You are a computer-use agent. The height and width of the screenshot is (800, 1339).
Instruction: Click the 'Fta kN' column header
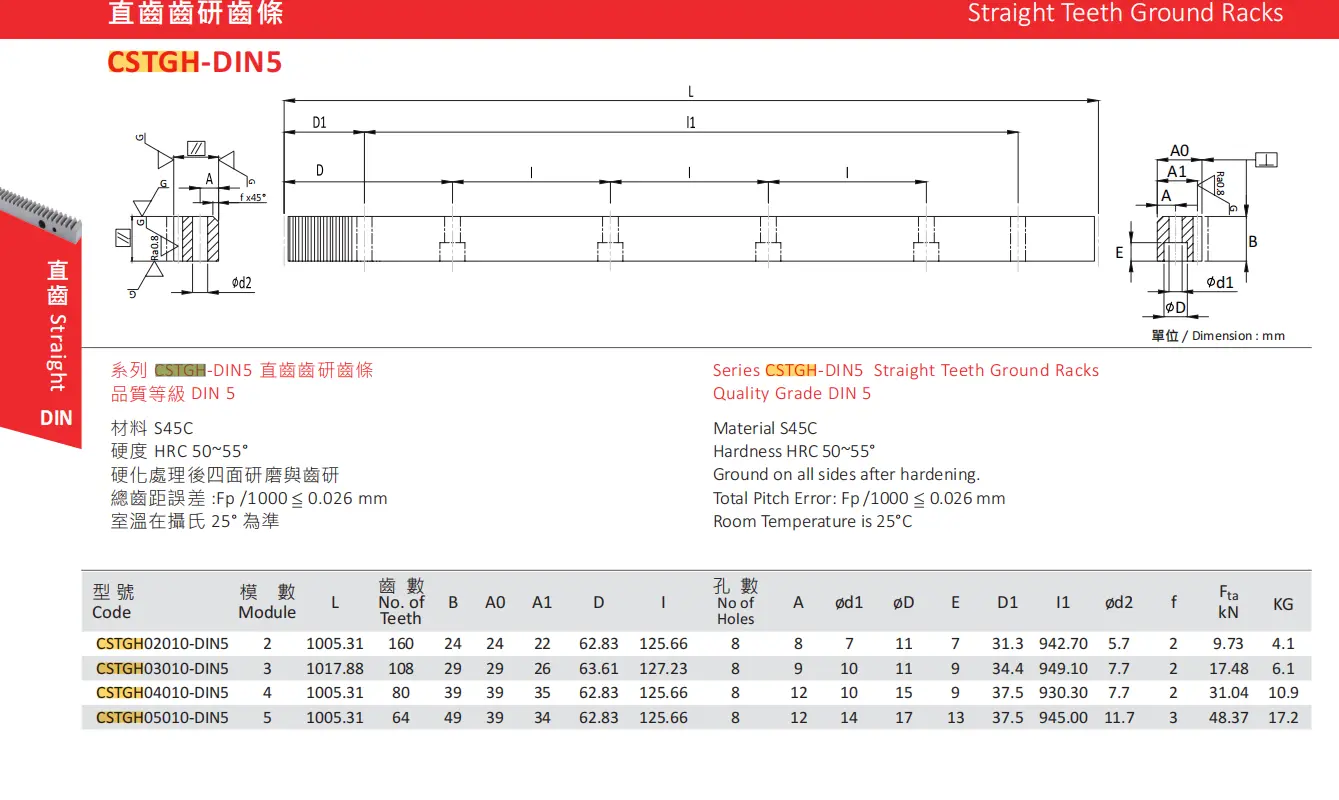point(1228,602)
